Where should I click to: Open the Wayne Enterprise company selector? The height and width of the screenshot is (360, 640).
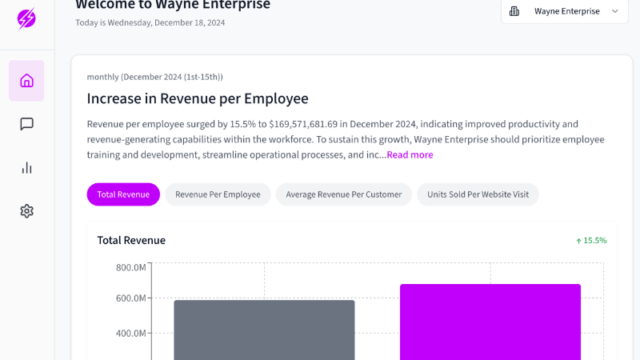[x=564, y=11]
